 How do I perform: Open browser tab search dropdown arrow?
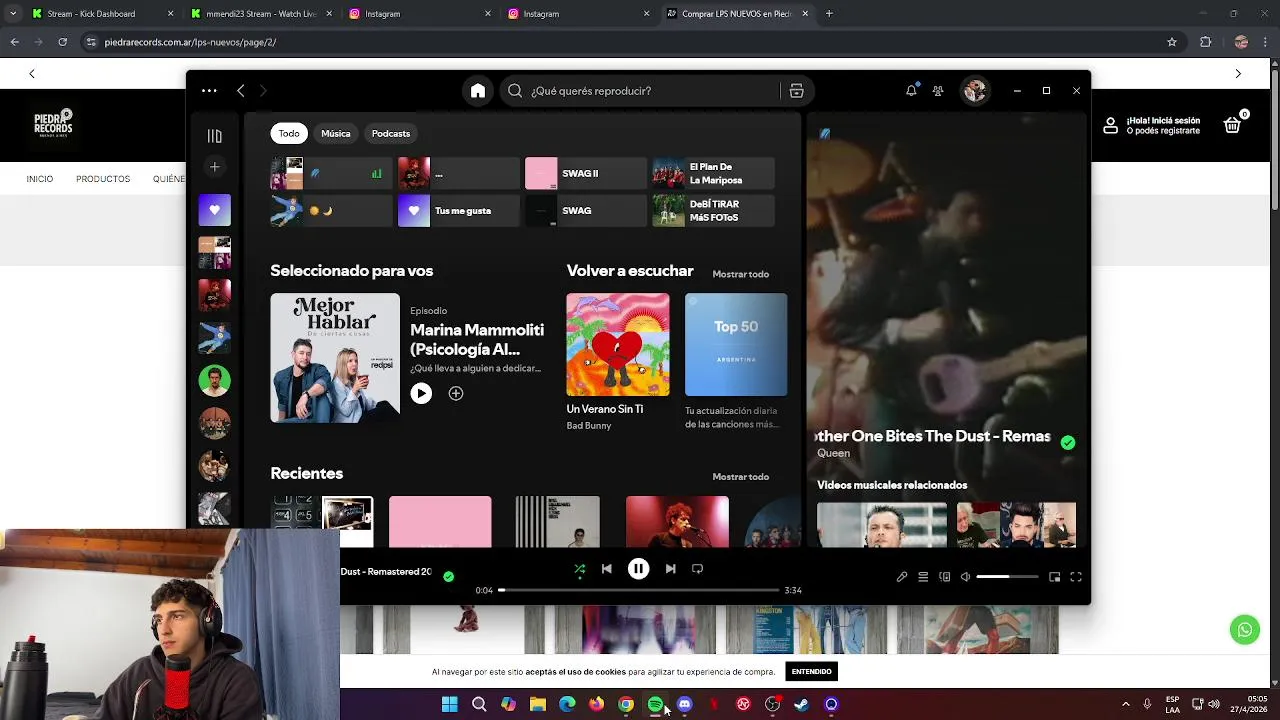tap(13, 14)
